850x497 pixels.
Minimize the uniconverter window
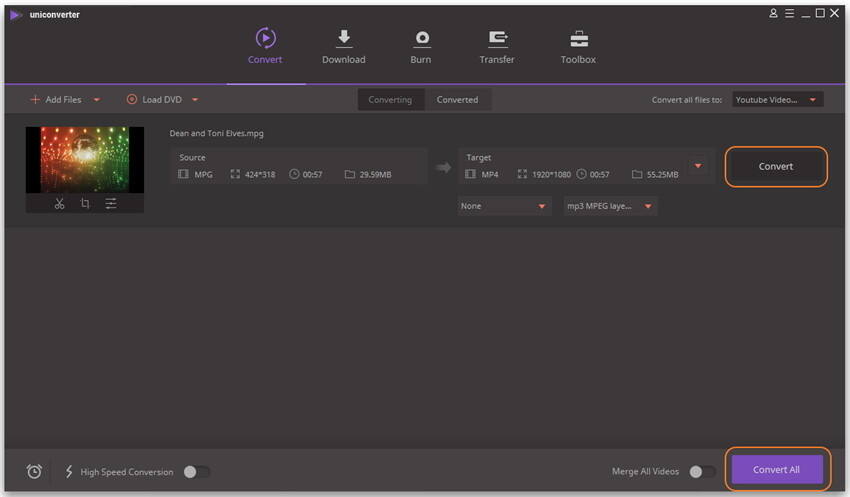point(806,15)
